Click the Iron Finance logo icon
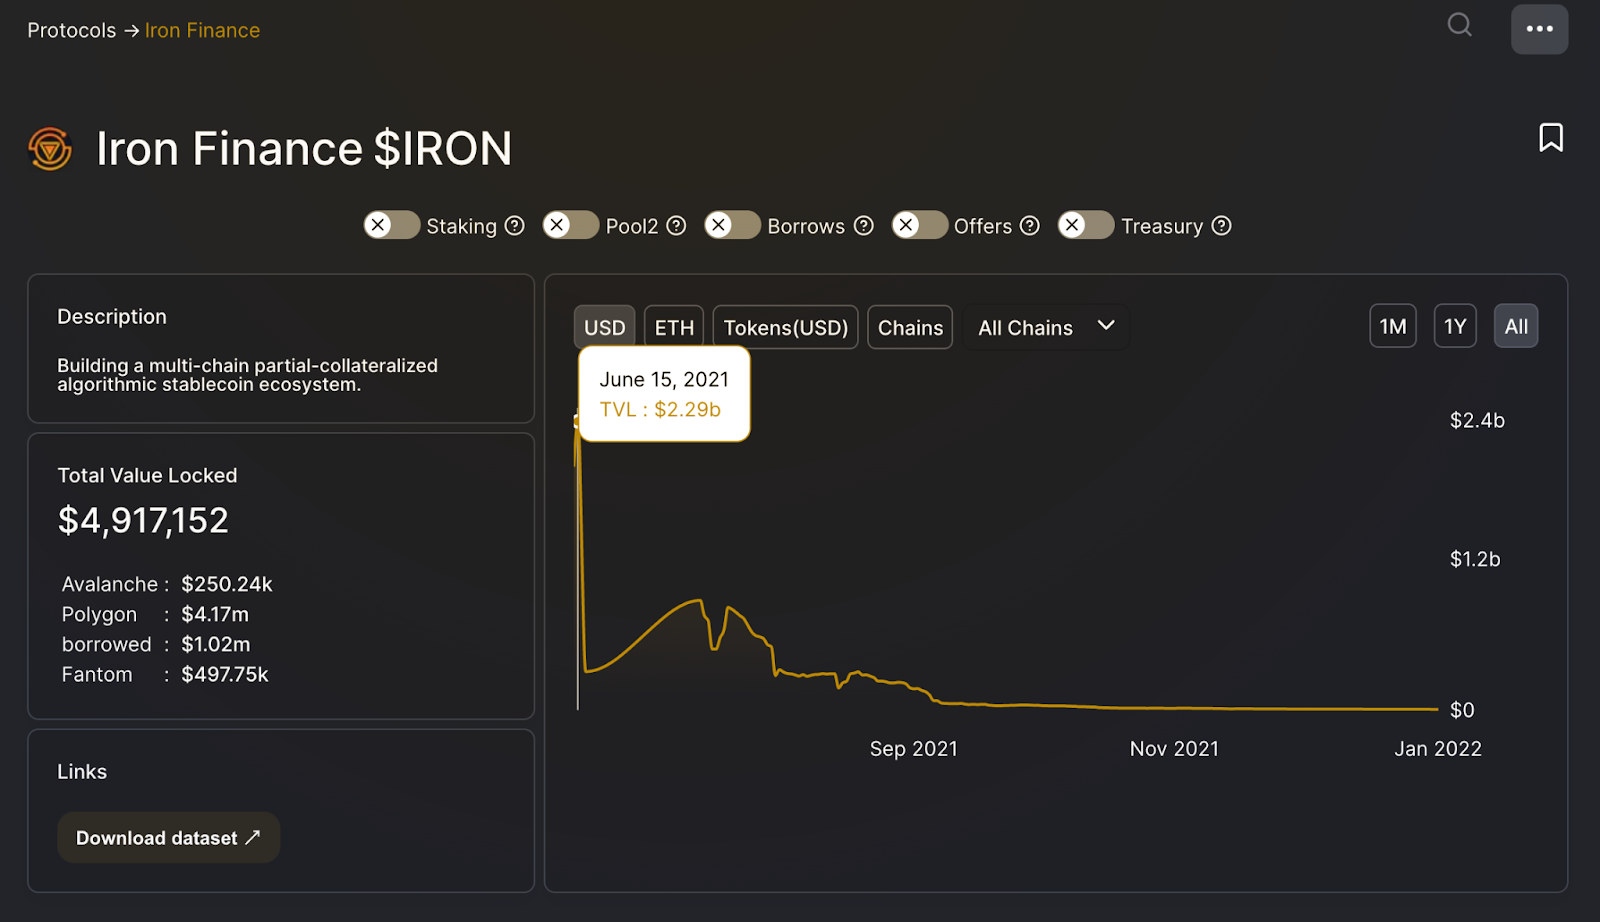 [x=50, y=149]
